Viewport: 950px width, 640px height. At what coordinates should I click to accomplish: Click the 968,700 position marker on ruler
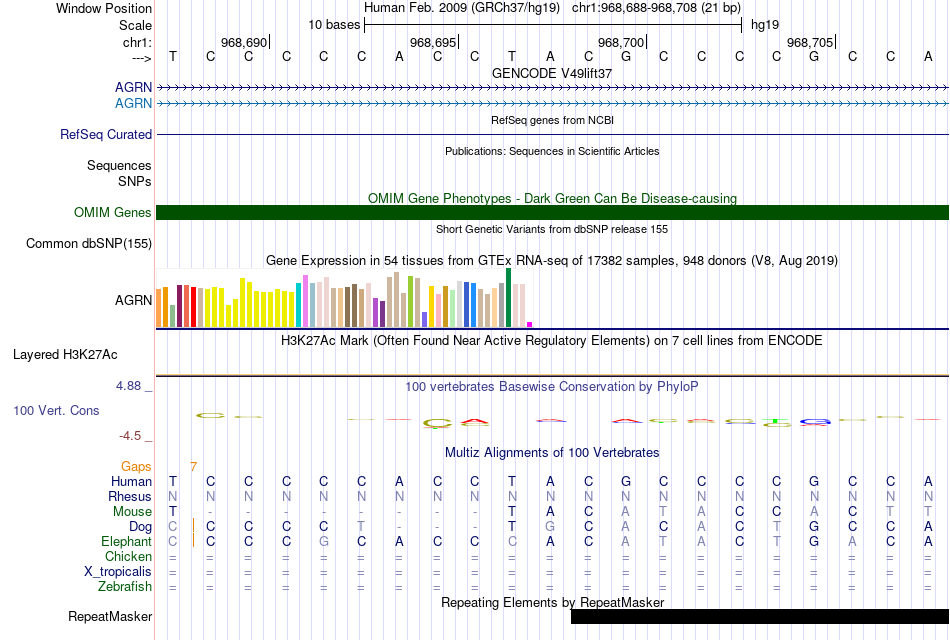[x=621, y=42]
